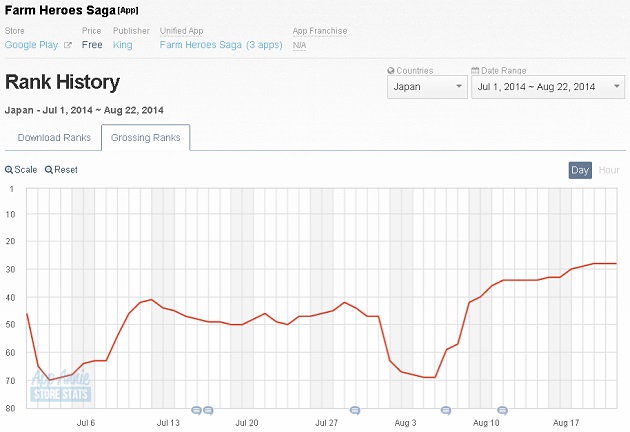Screen dimensions: 630x432
Task: Click the Rank History heading
Action: point(62,82)
